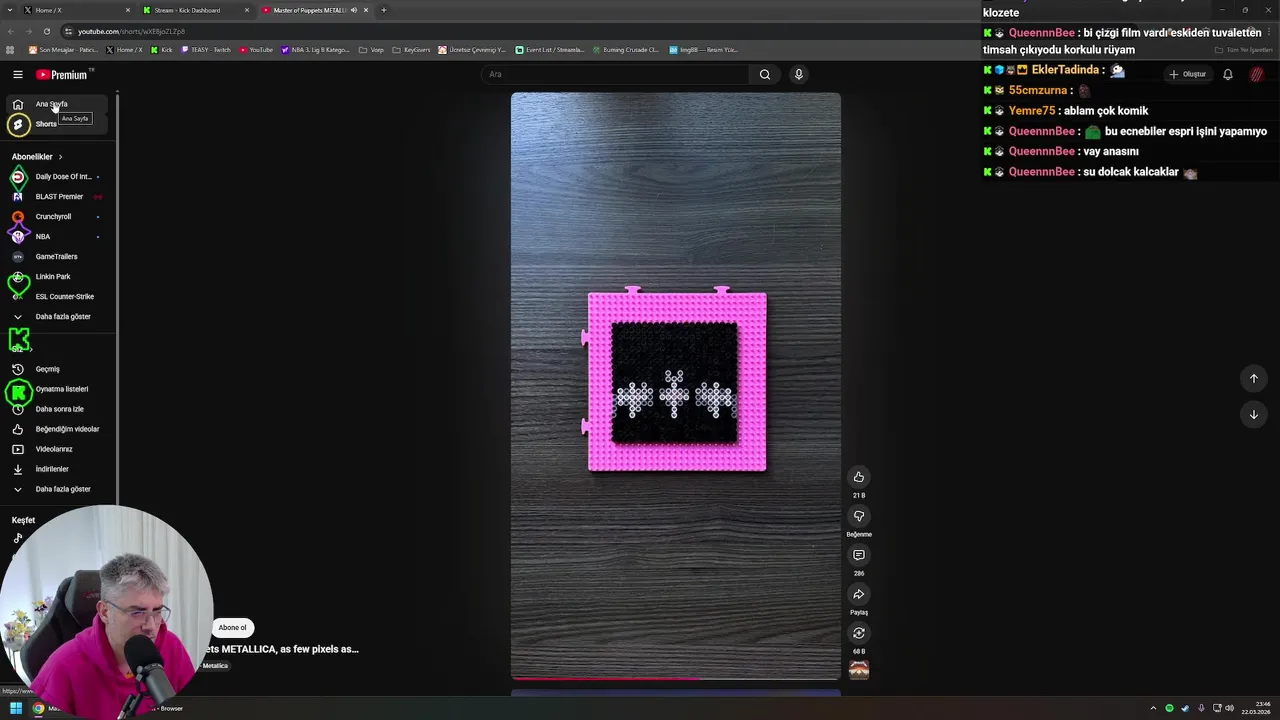This screenshot has width=1280, height=720.
Task: Open Steam tray icon
Action: (x=1185, y=708)
